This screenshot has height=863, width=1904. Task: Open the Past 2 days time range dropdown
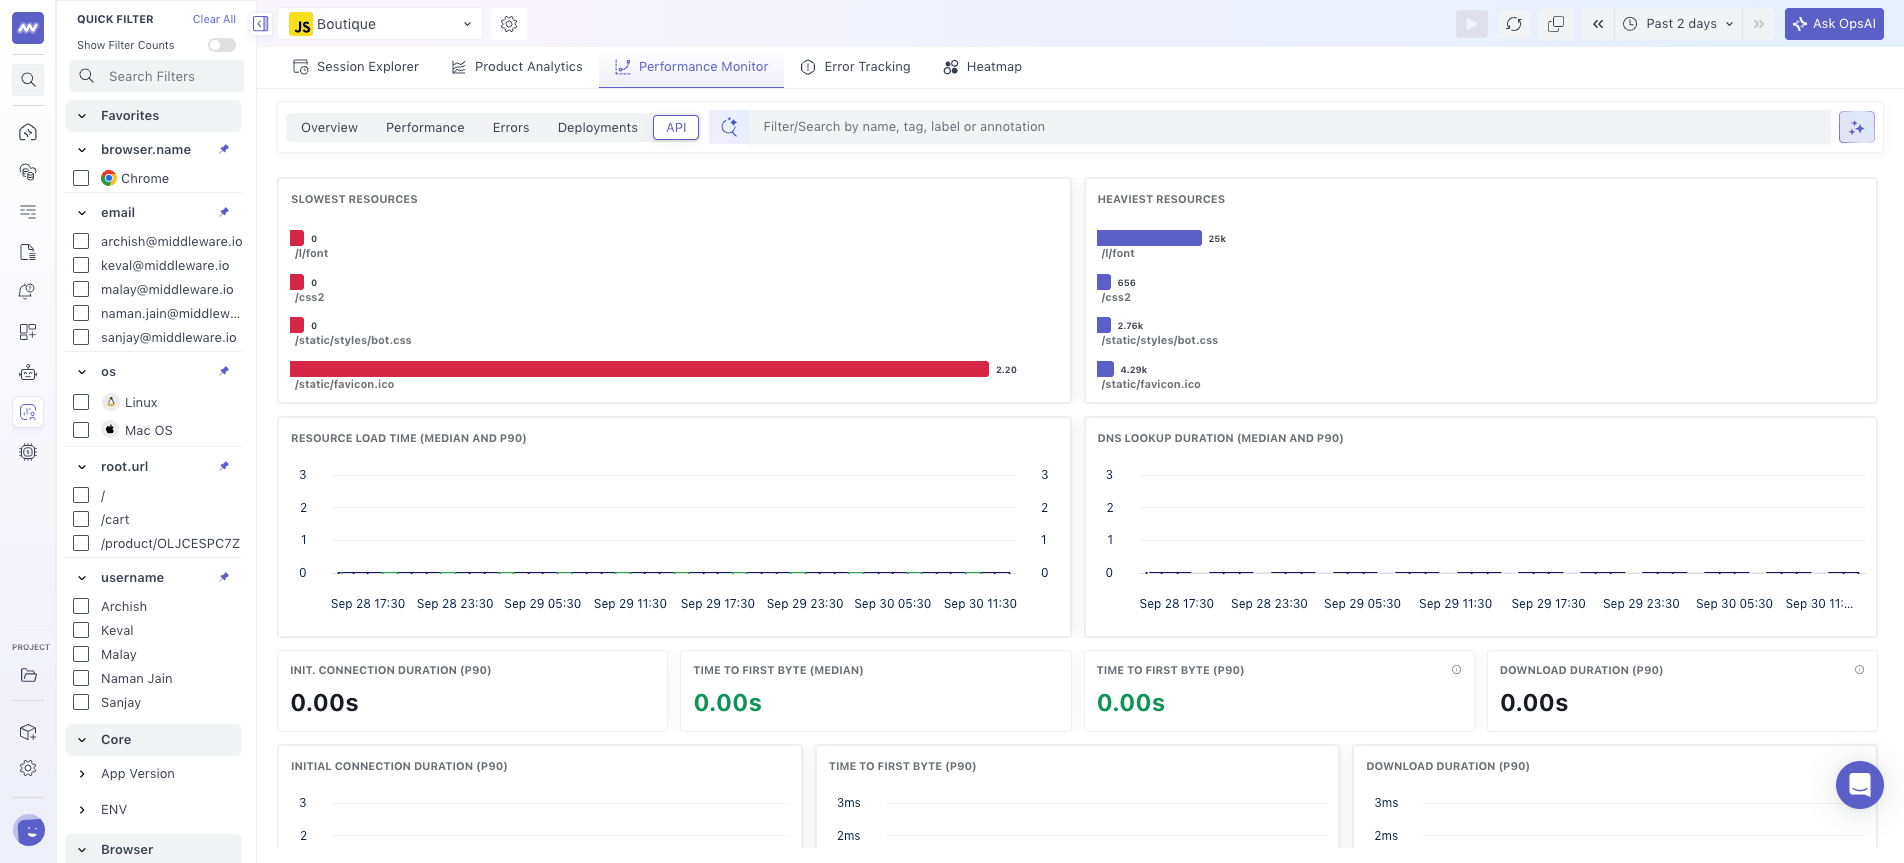[x=1678, y=24]
